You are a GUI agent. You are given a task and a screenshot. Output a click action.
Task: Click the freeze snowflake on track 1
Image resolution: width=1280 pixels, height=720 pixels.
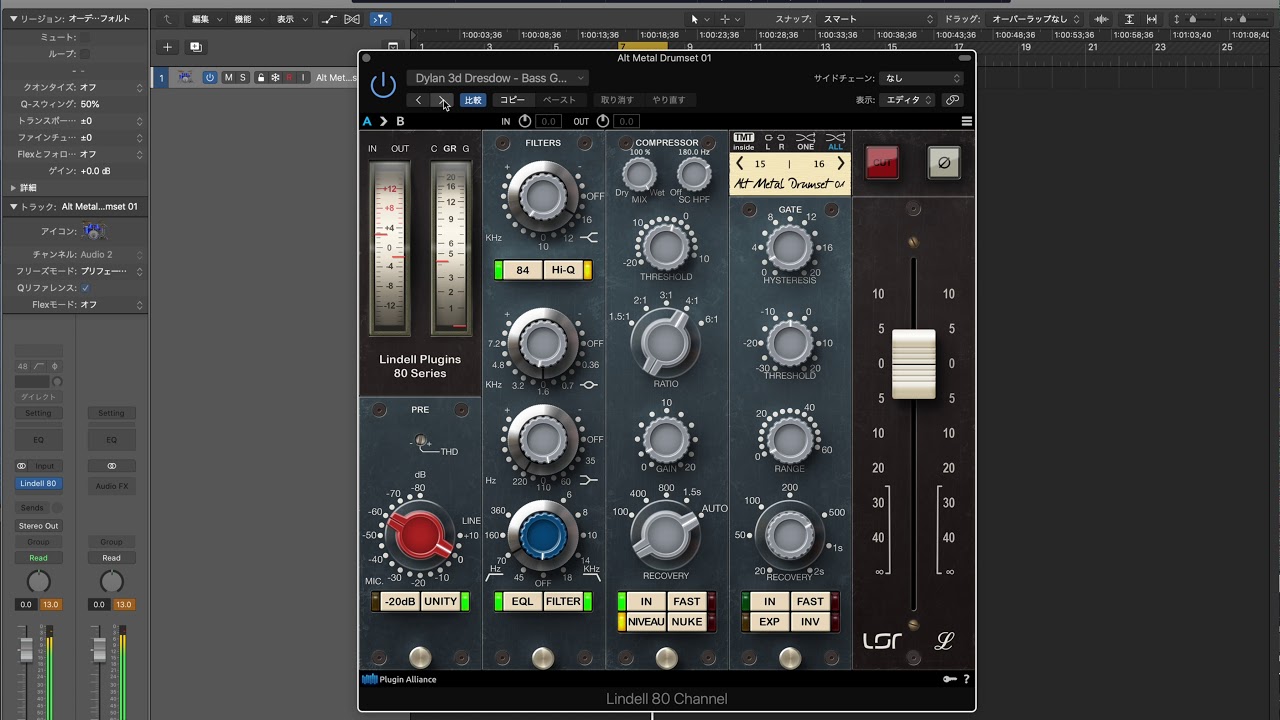click(275, 77)
